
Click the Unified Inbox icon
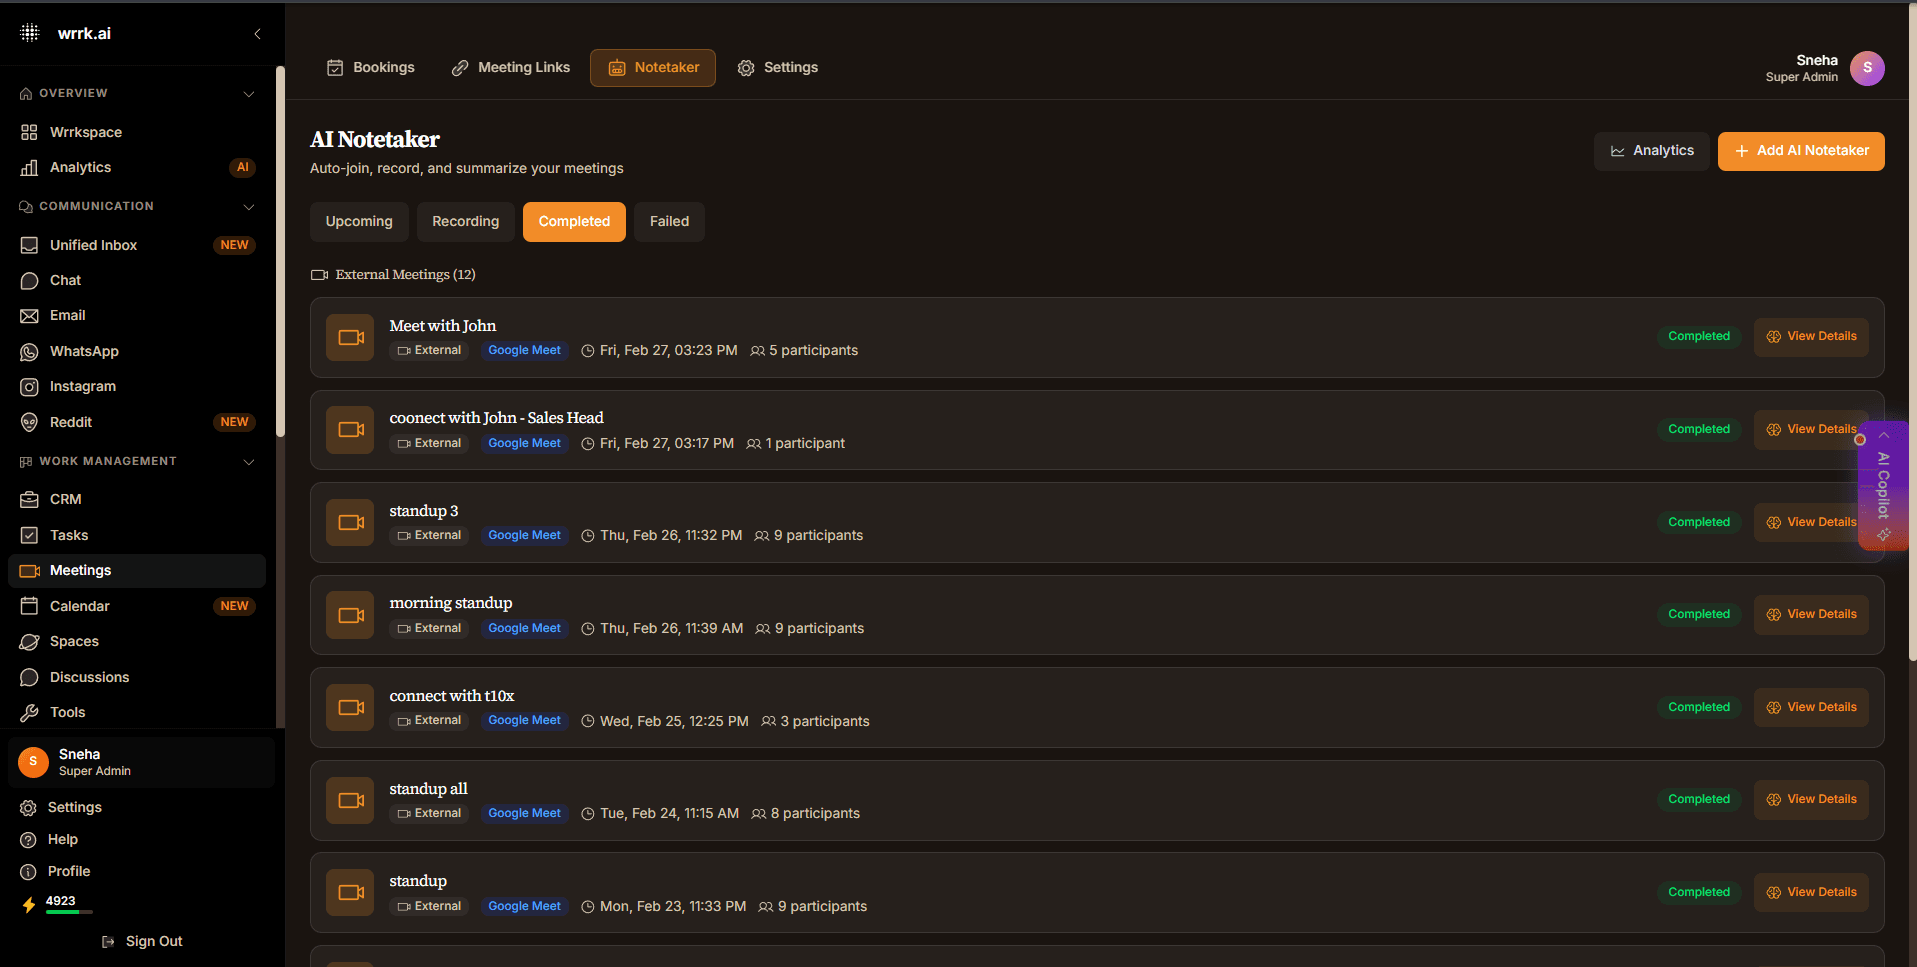[x=29, y=245]
